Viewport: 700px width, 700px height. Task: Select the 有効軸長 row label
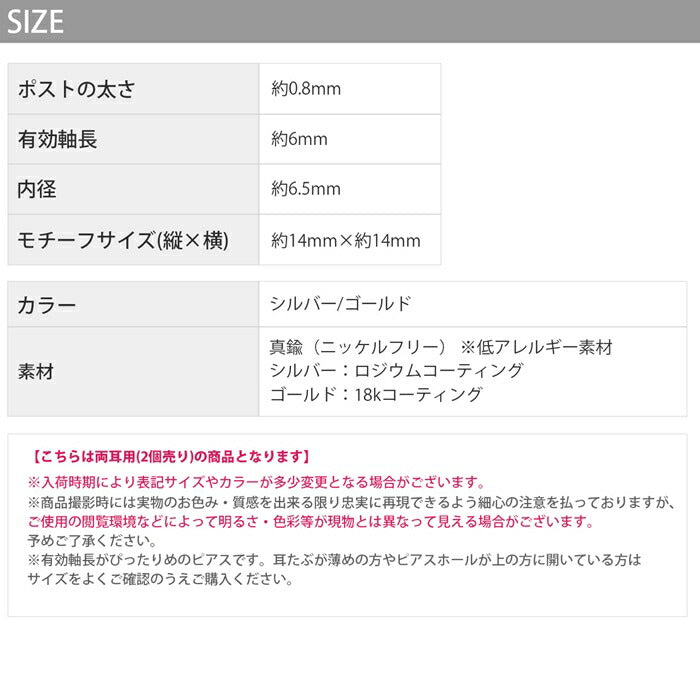pyautogui.click(x=58, y=139)
